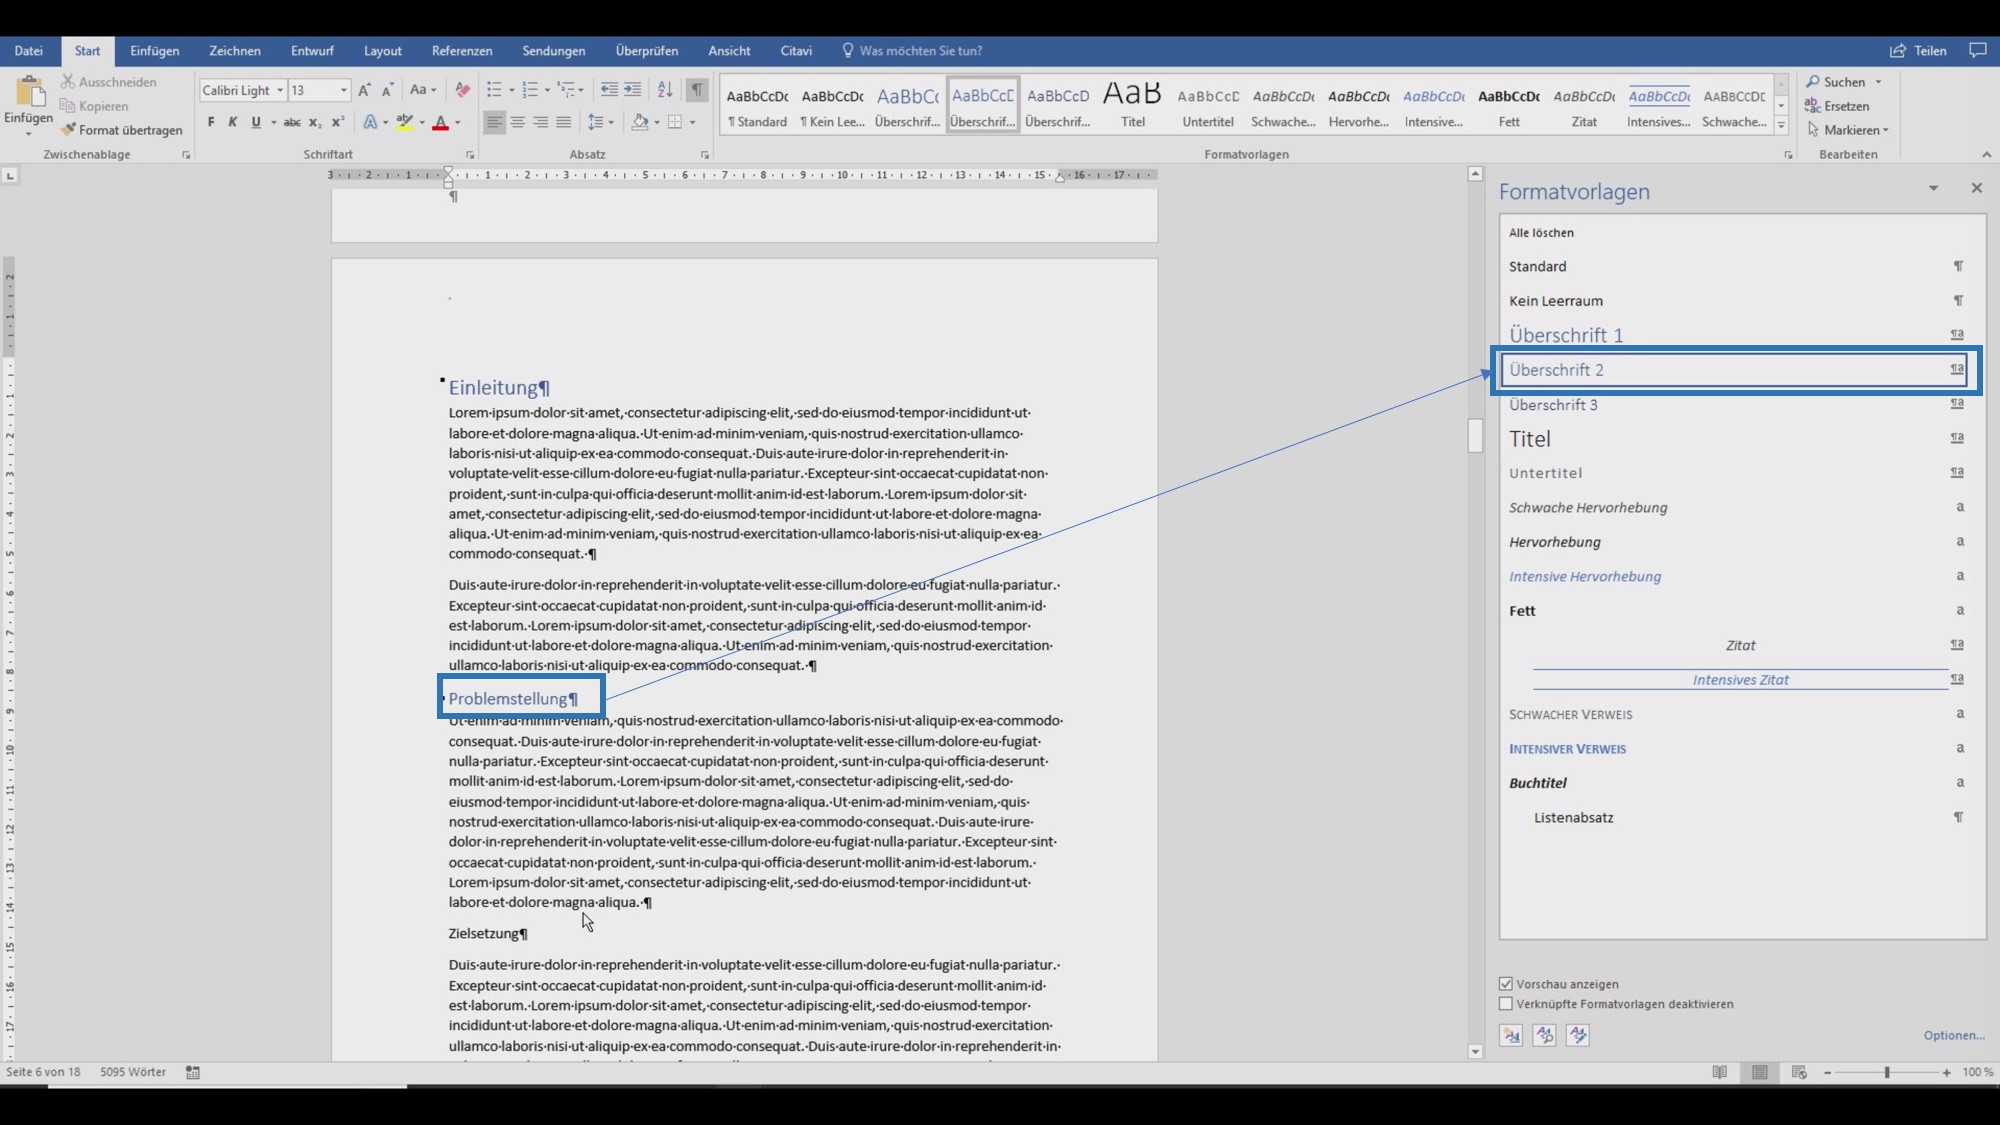Switch to the Layout tab
The image size is (2000, 1125).
[x=382, y=50]
